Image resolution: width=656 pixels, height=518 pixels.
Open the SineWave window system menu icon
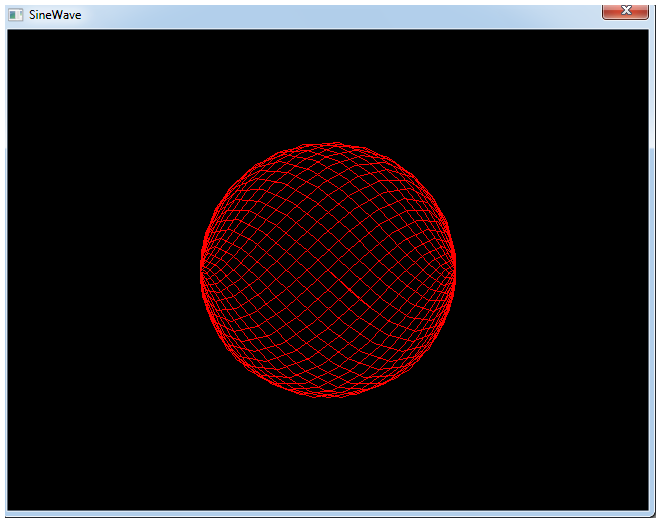point(16,15)
